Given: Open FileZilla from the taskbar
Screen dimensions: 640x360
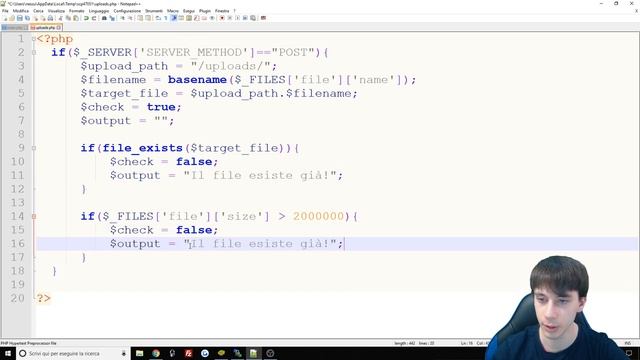Looking at the screenshot, I should coord(189,353).
